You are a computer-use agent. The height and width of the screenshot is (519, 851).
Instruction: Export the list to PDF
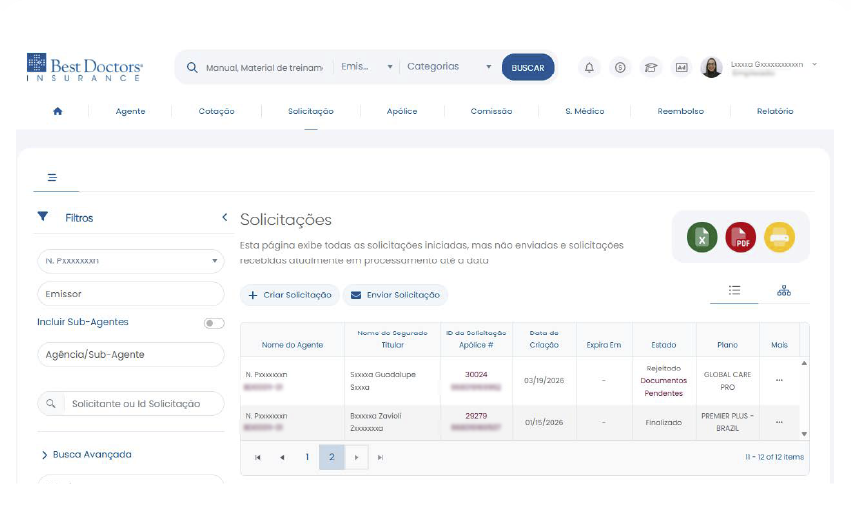point(740,237)
